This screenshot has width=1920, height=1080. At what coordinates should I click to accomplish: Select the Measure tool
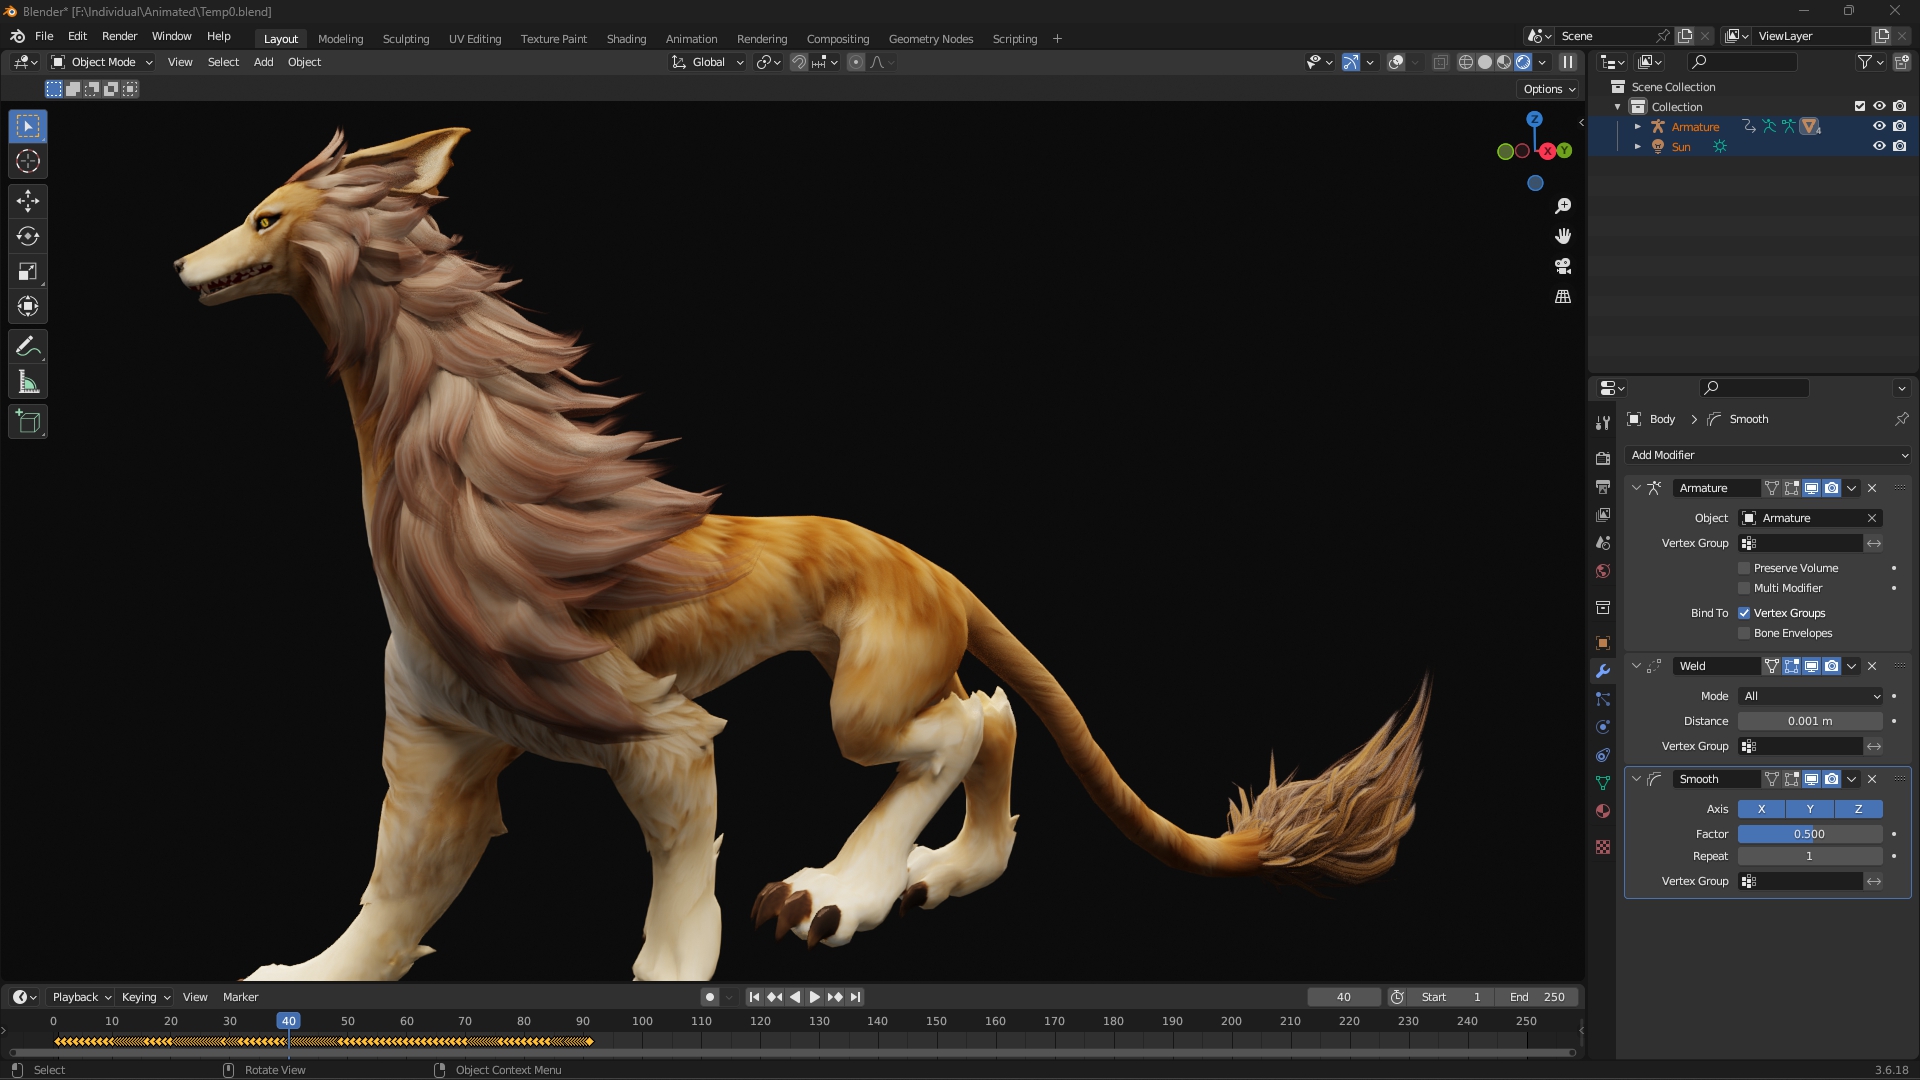point(28,382)
